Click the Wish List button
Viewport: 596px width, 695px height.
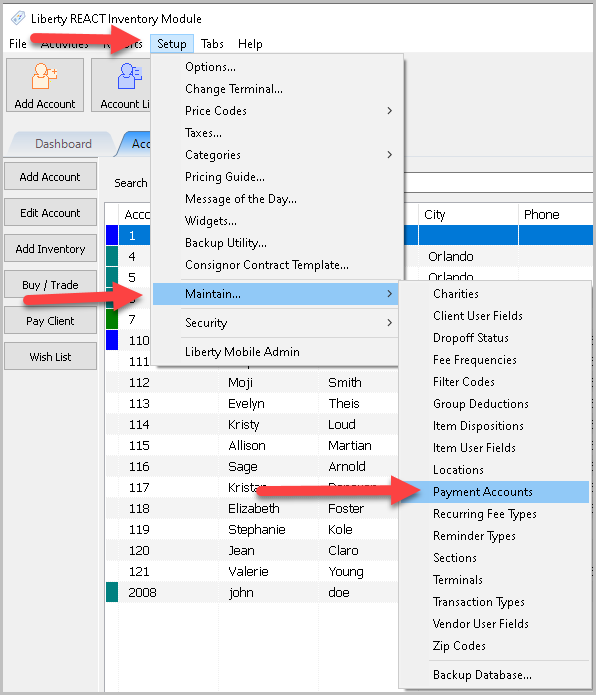pos(50,357)
